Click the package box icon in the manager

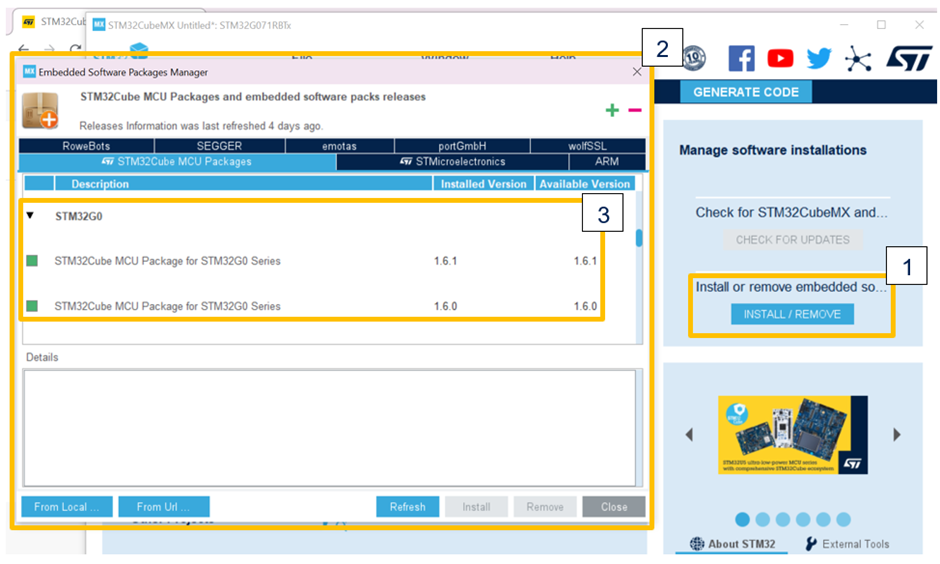(x=40, y=110)
